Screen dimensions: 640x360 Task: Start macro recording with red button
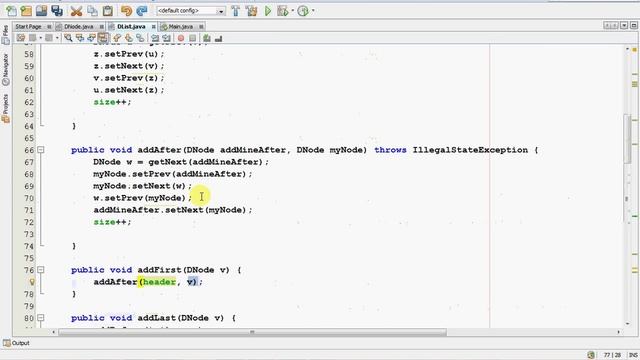[x=181, y=38]
